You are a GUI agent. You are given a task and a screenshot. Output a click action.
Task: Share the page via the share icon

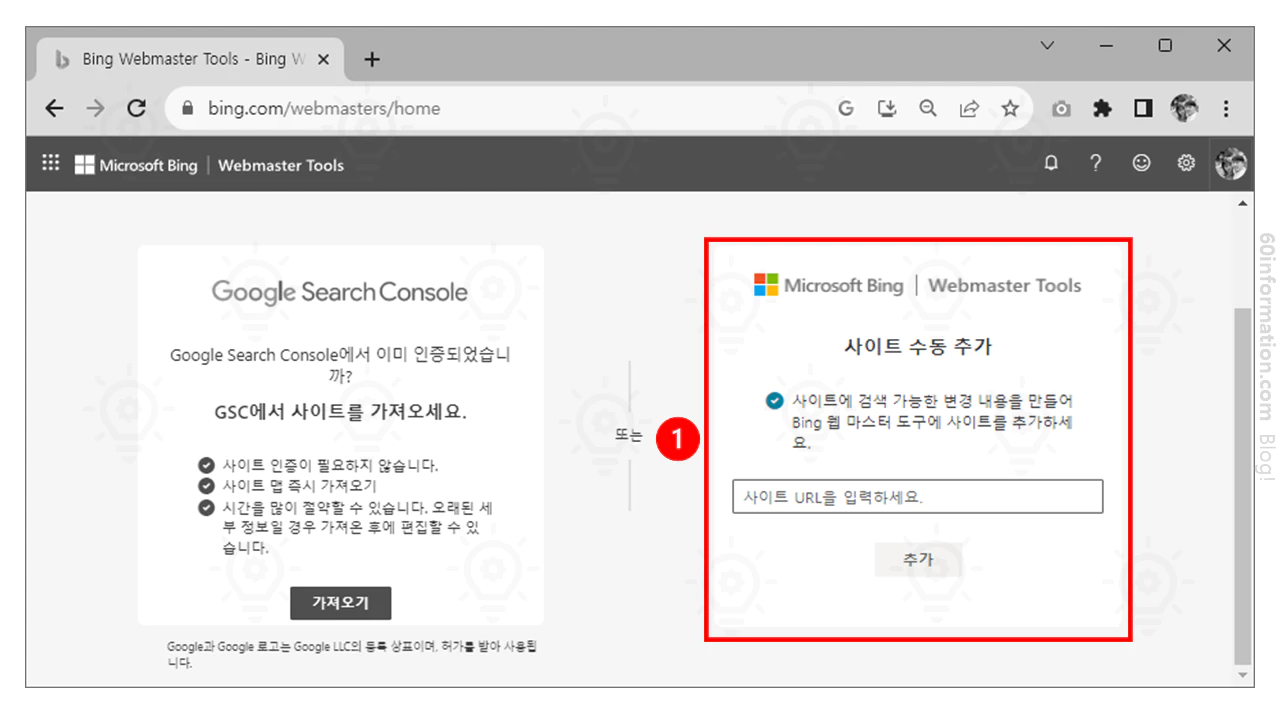coord(969,108)
